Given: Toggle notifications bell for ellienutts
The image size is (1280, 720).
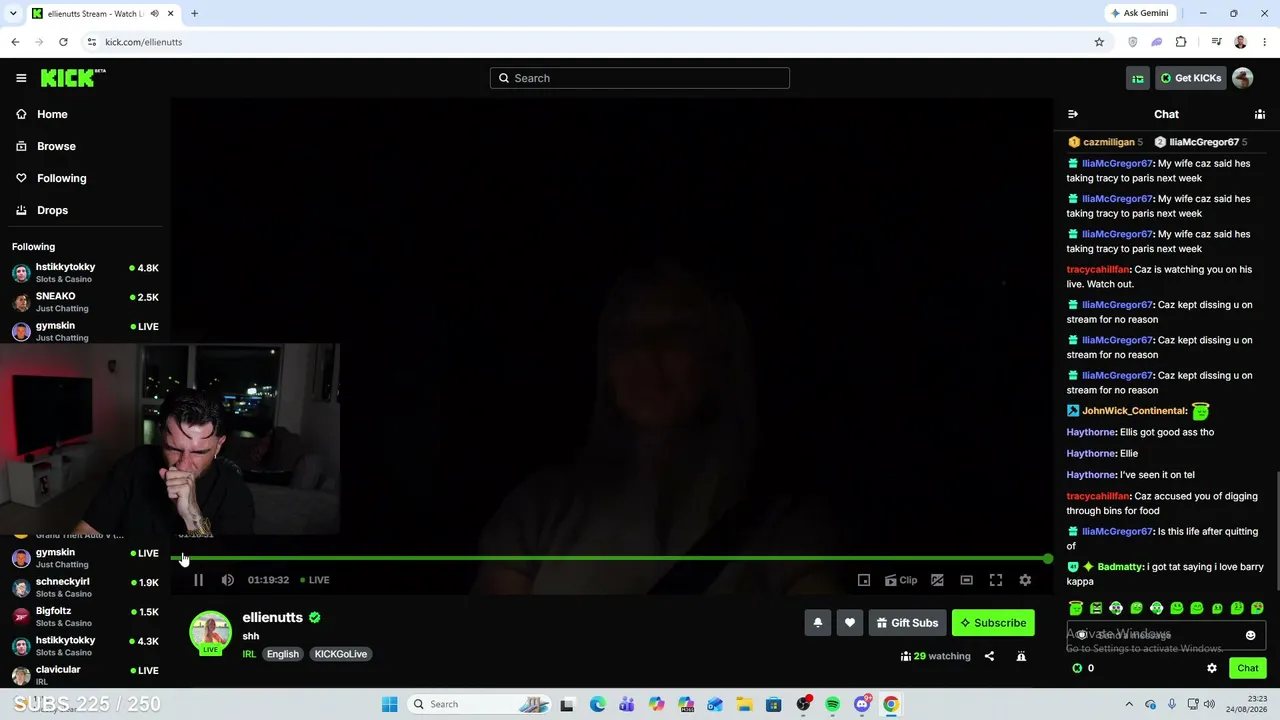Looking at the screenshot, I should click(818, 623).
